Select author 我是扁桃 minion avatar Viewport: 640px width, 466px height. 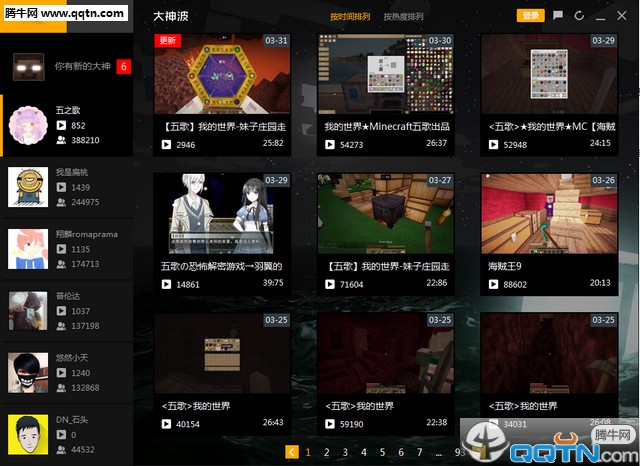tap(28, 187)
